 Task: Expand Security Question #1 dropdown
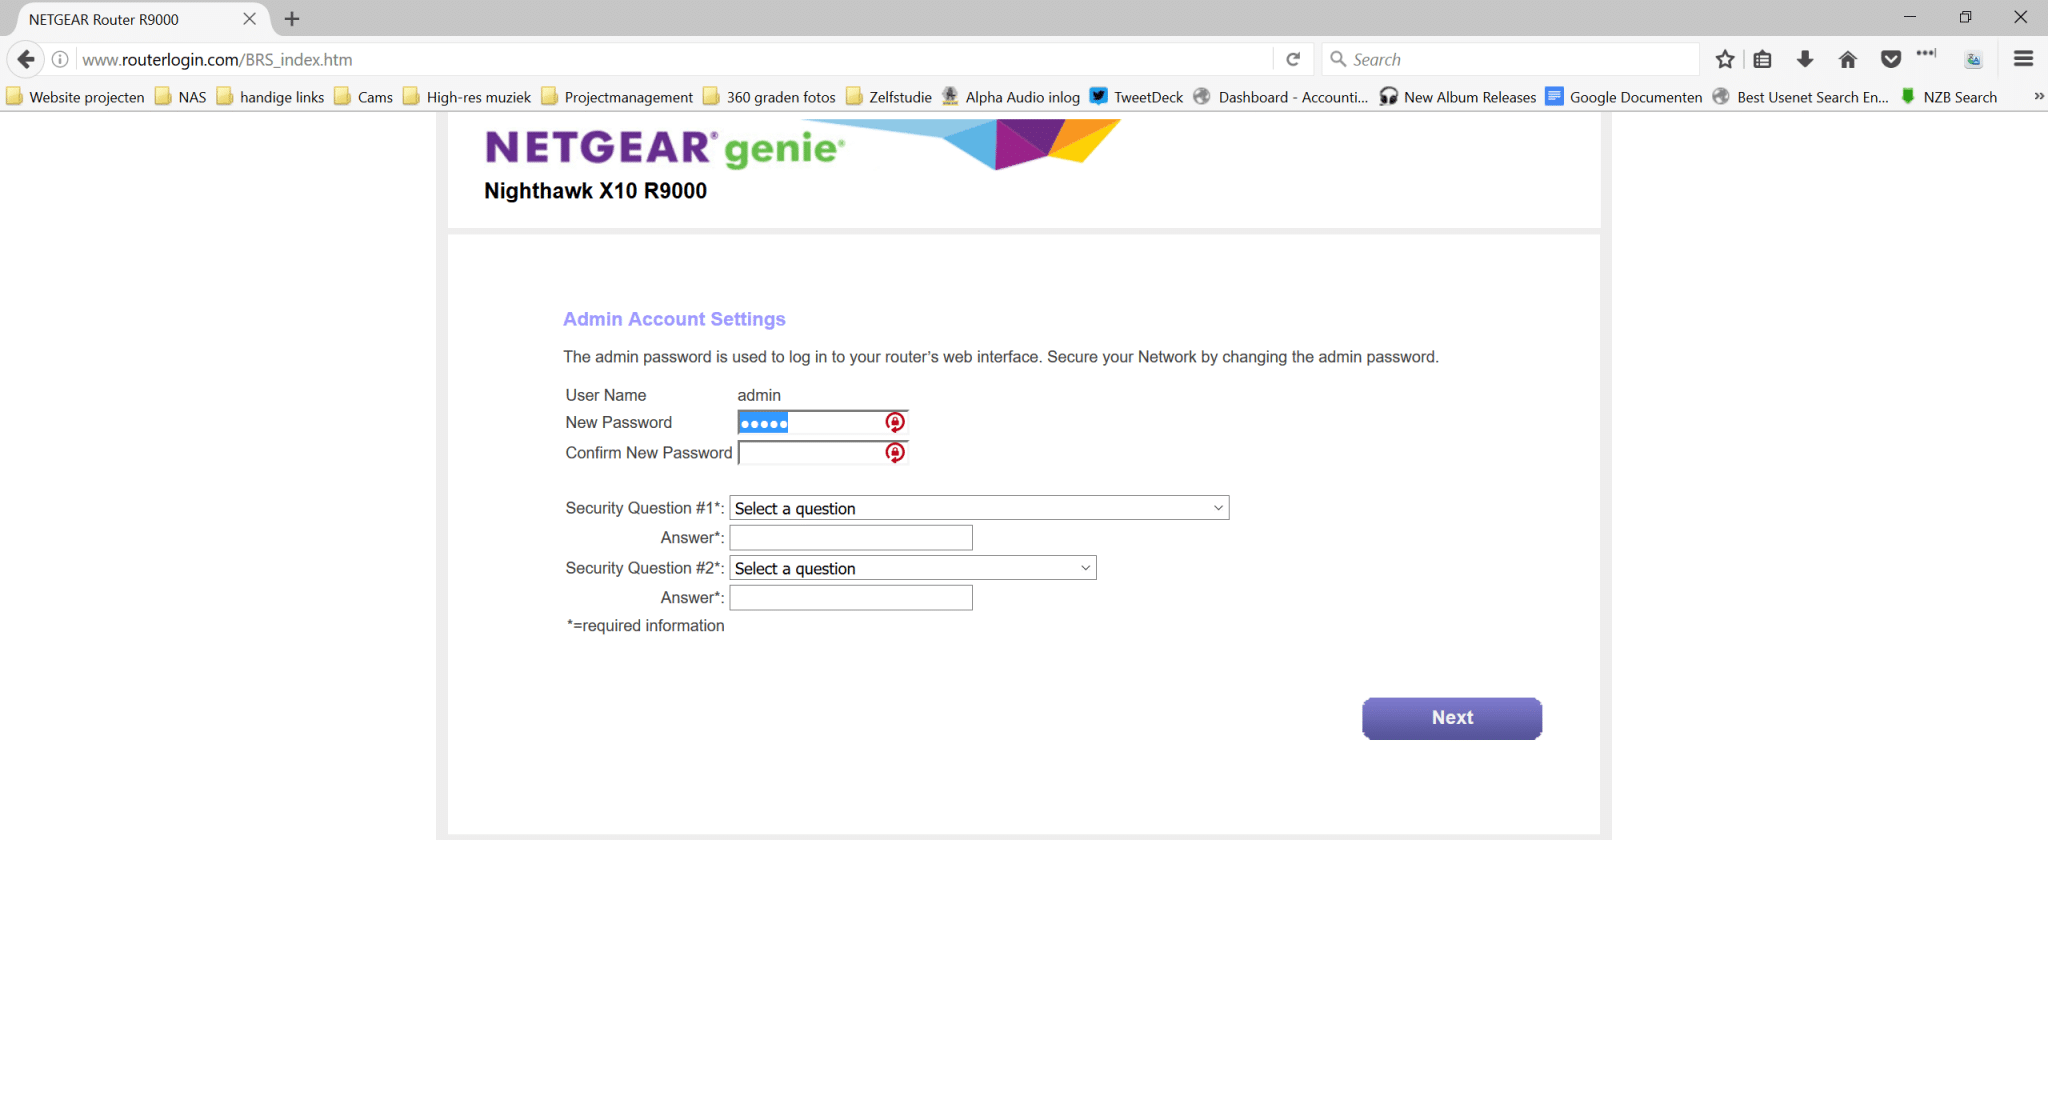coord(979,508)
